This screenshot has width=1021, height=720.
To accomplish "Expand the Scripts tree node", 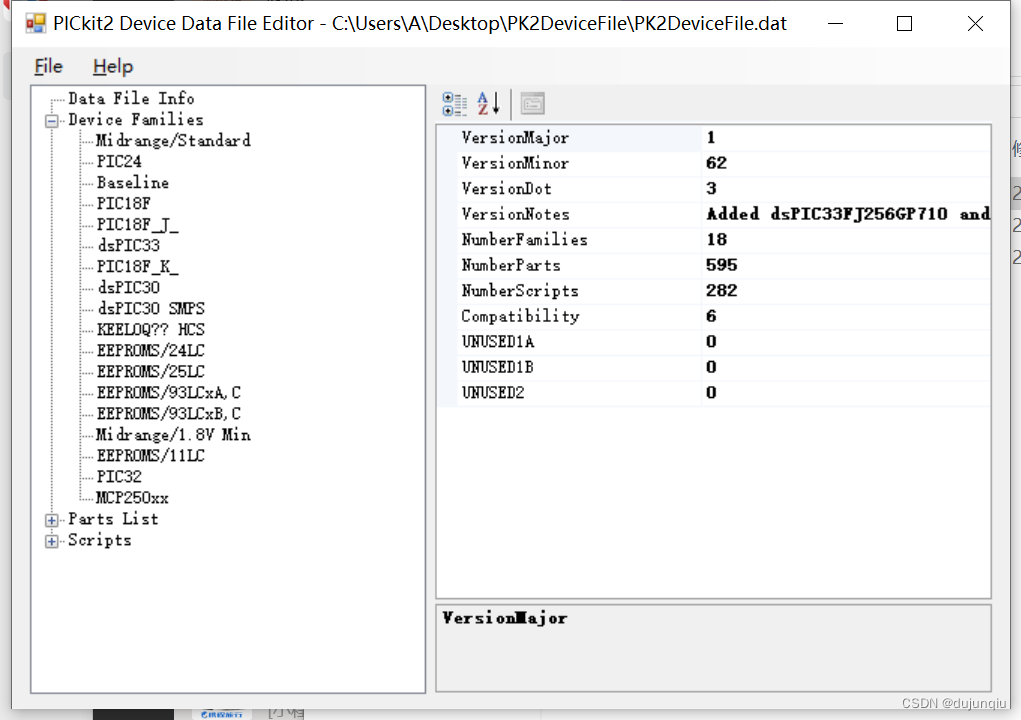I will click(x=51, y=541).
